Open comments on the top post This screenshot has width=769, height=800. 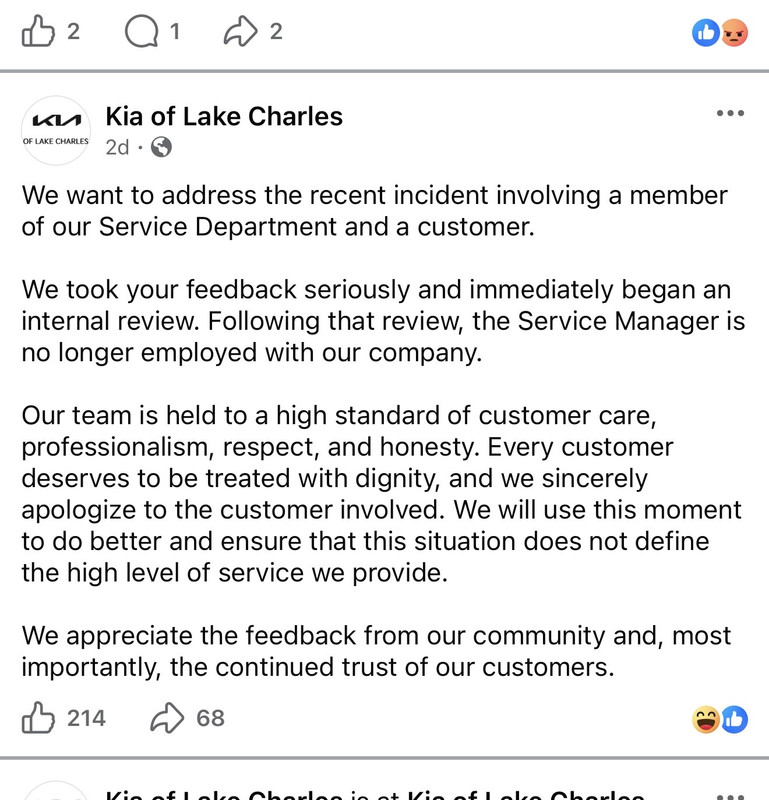[x=141, y=31]
